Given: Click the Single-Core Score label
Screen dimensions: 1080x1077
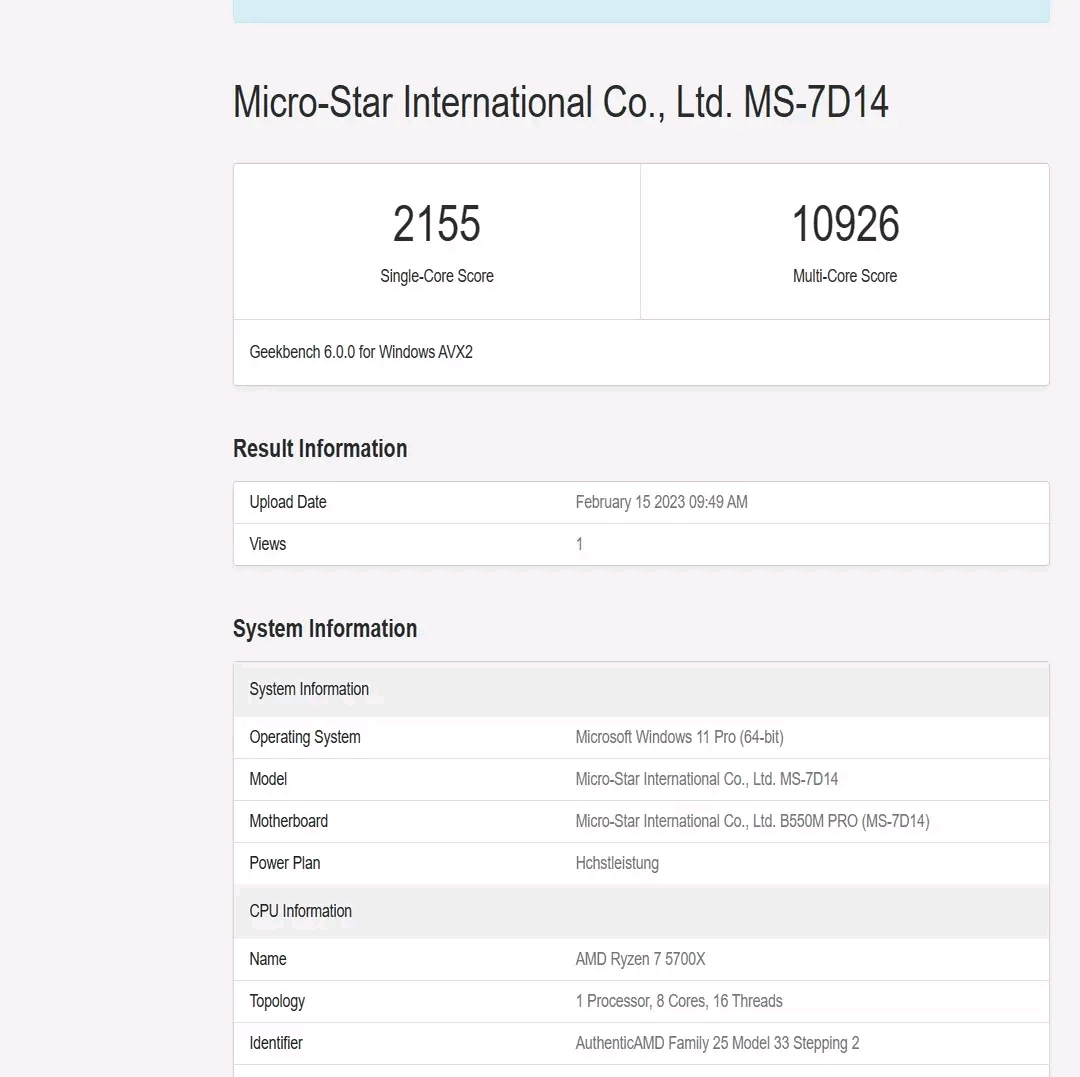Looking at the screenshot, I should 437,276.
